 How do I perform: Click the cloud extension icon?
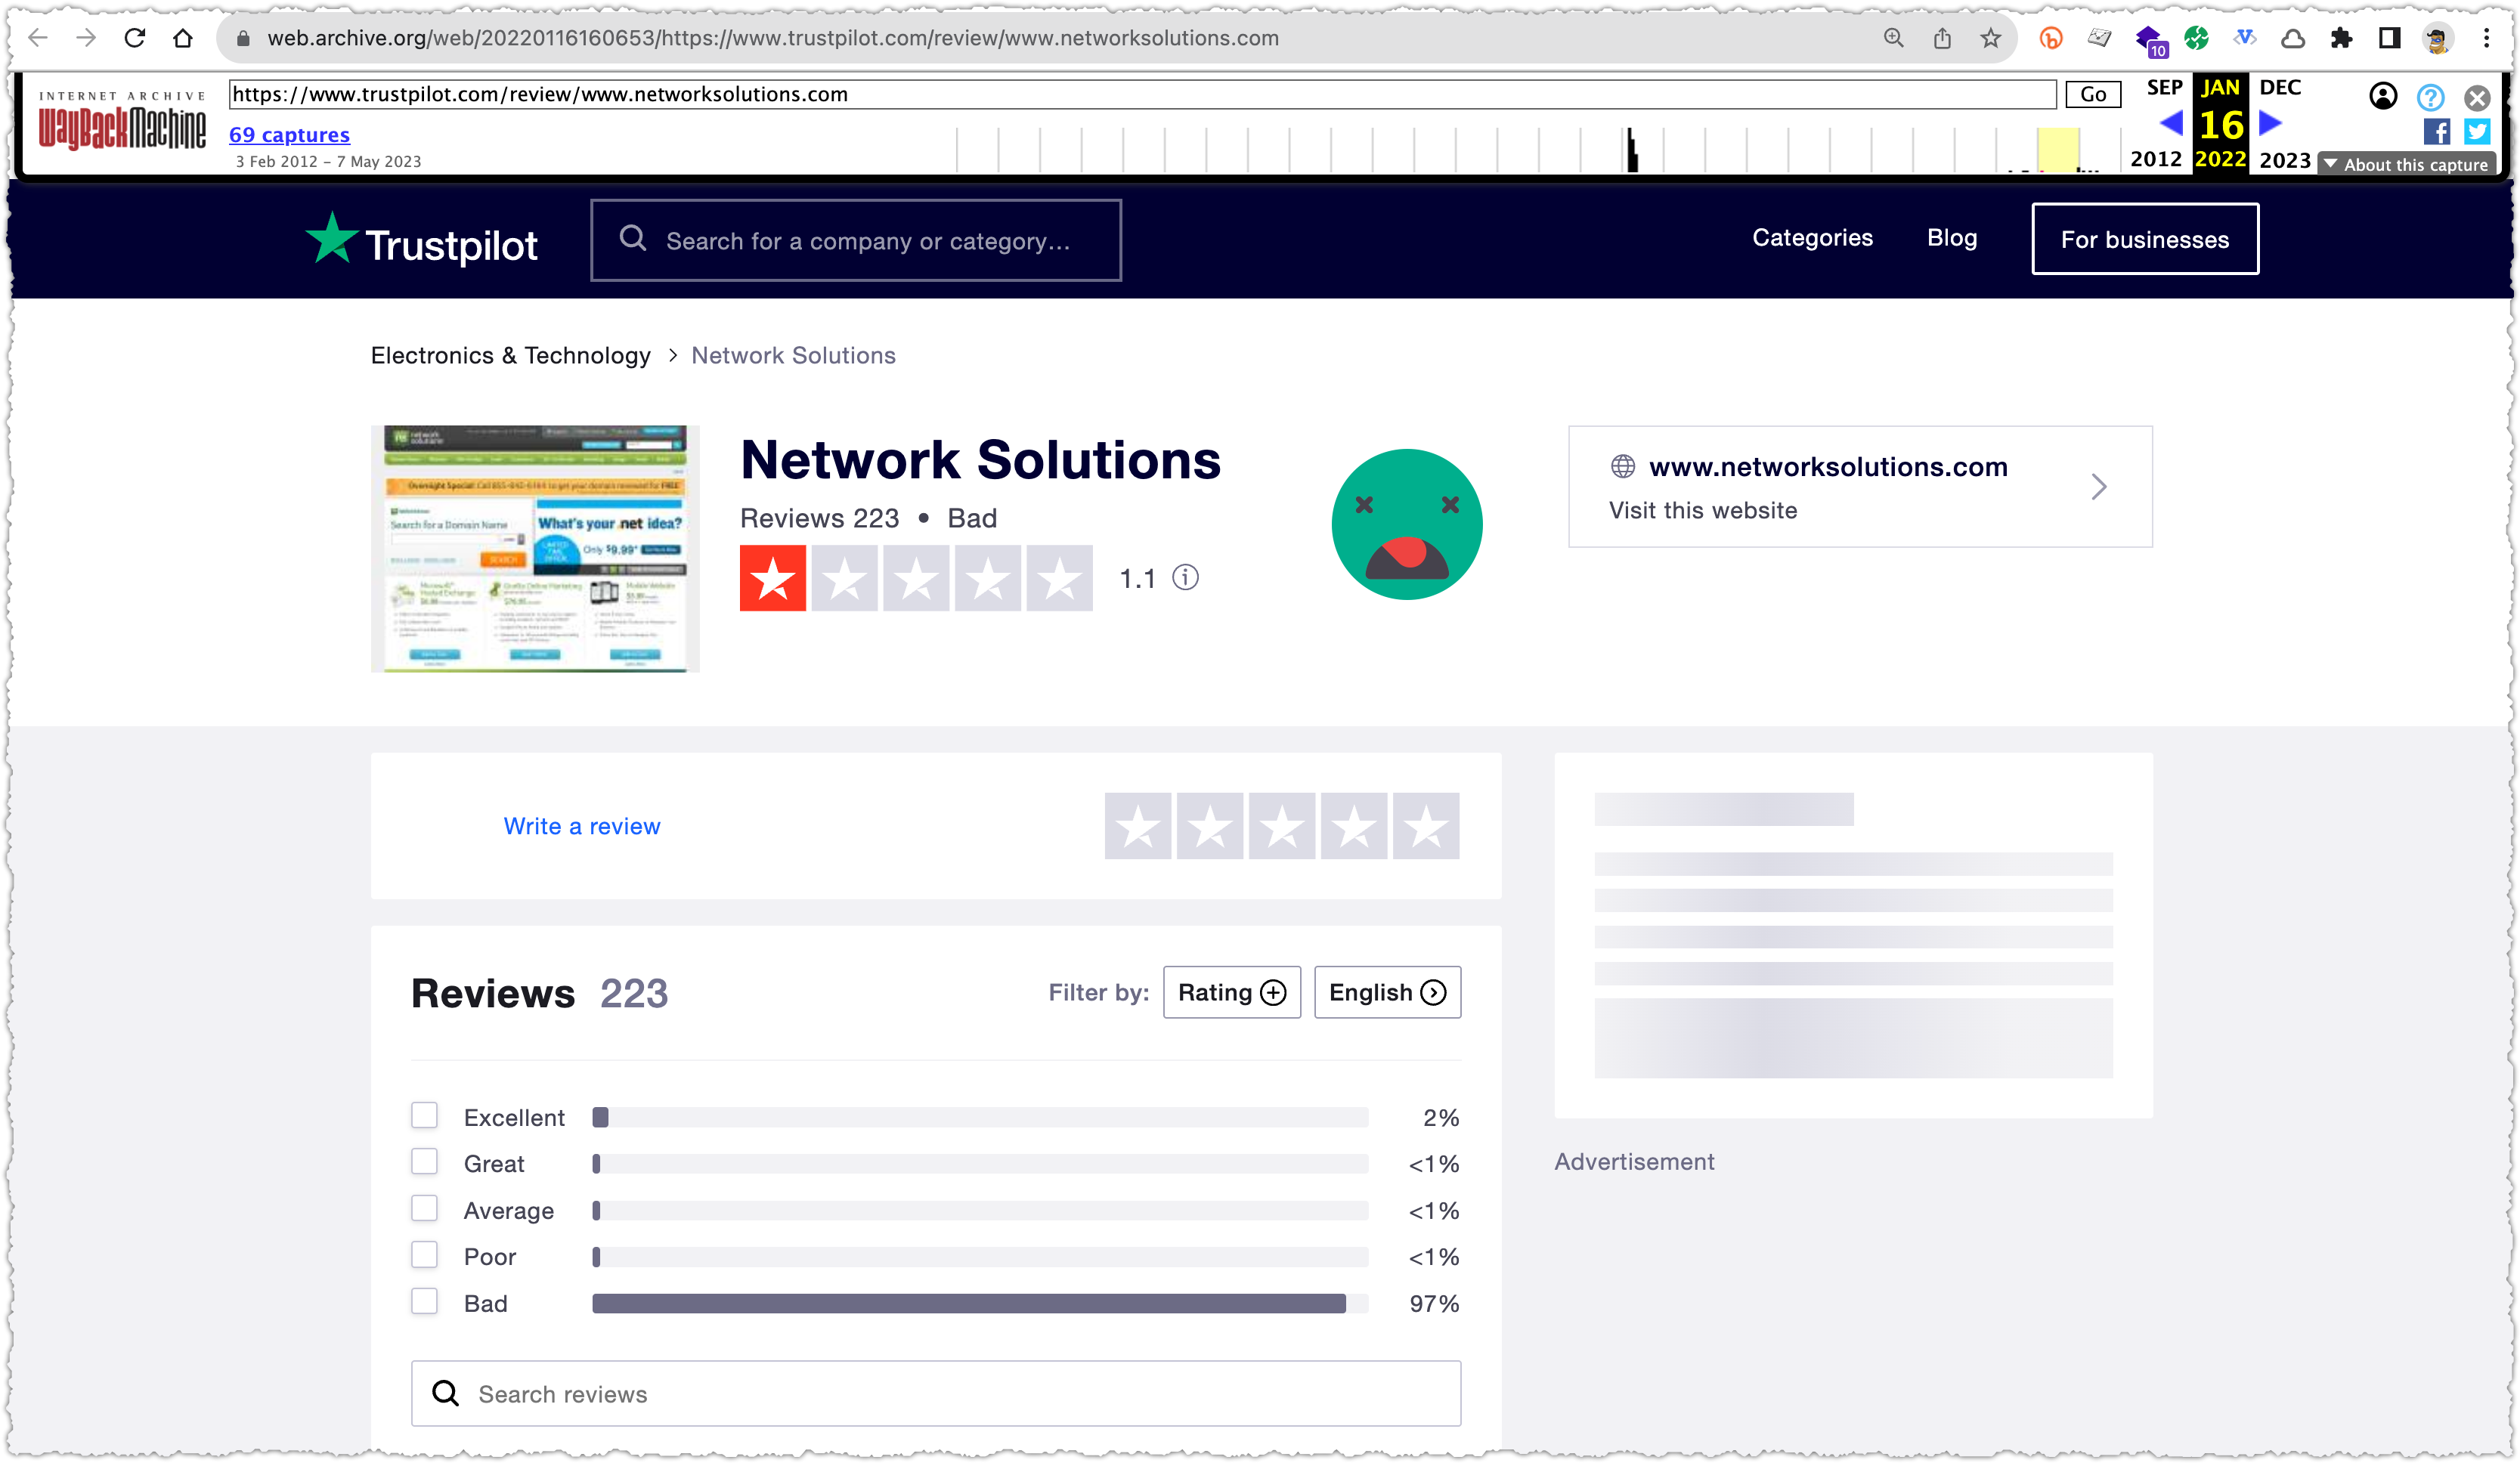click(2293, 38)
